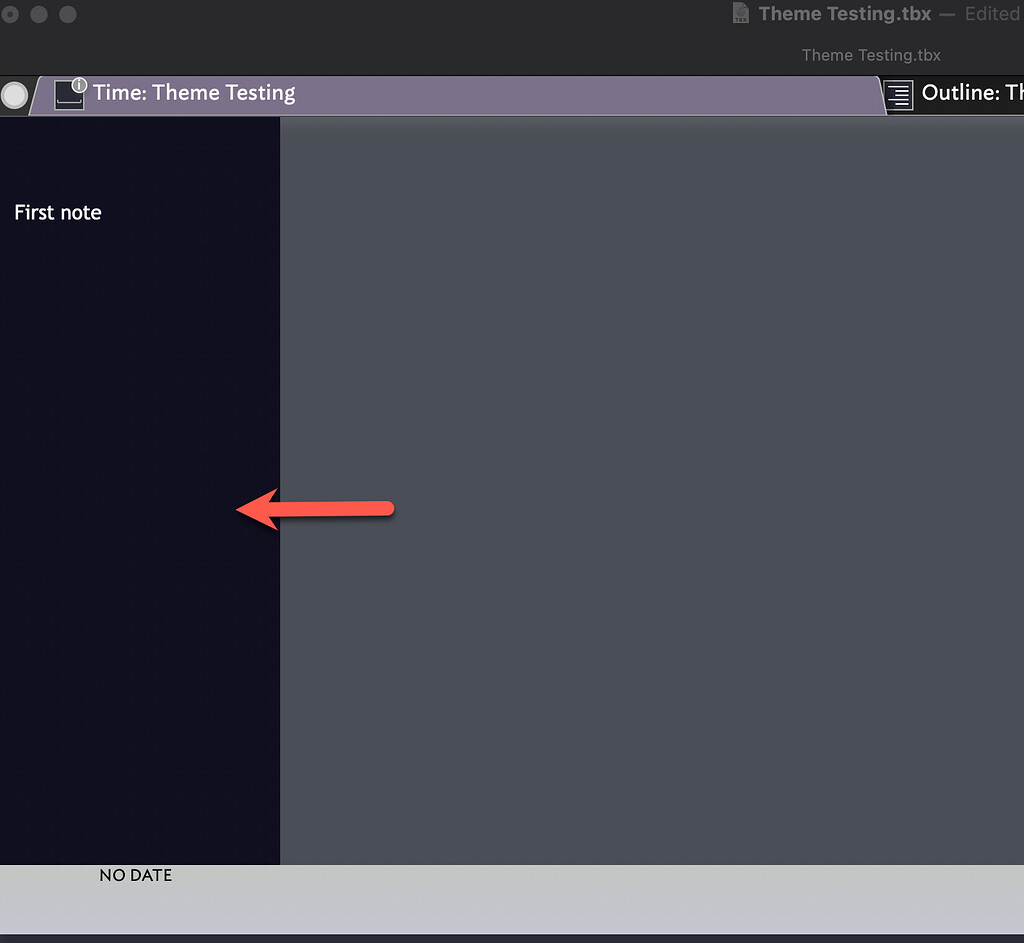
Task: Click the outline view icon on the Outline tab
Action: (897, 93)
